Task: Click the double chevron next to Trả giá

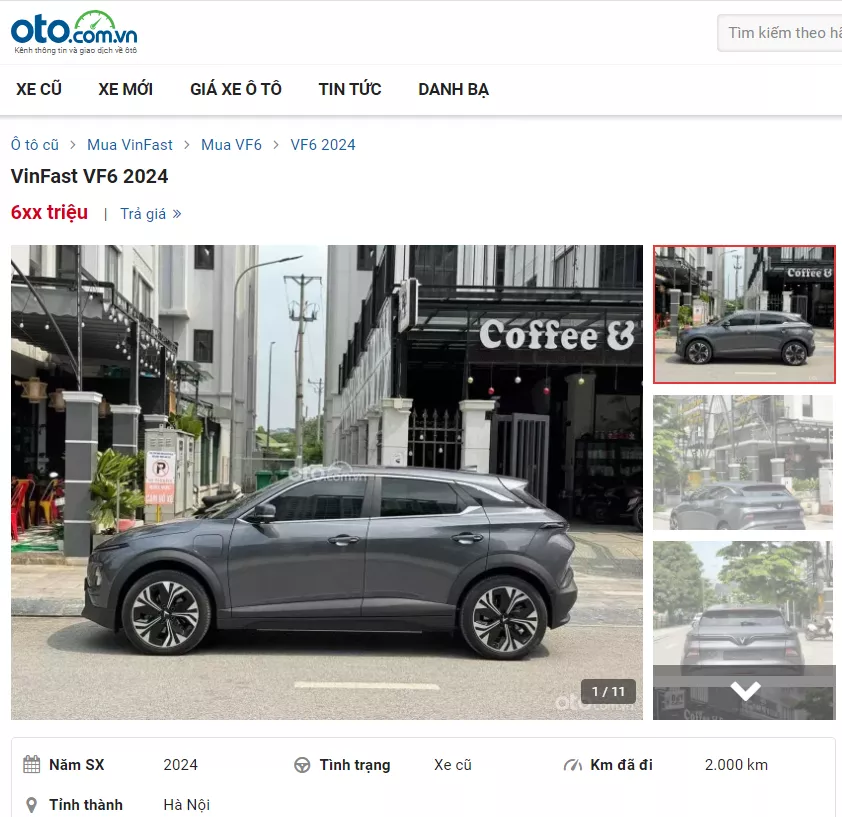Action: [x=177, y=214]
